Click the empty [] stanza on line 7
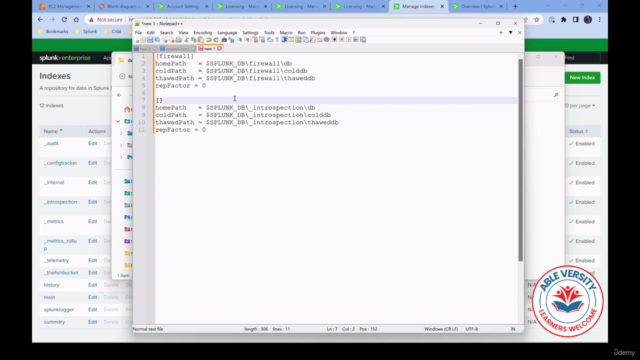 coord(159,100)
